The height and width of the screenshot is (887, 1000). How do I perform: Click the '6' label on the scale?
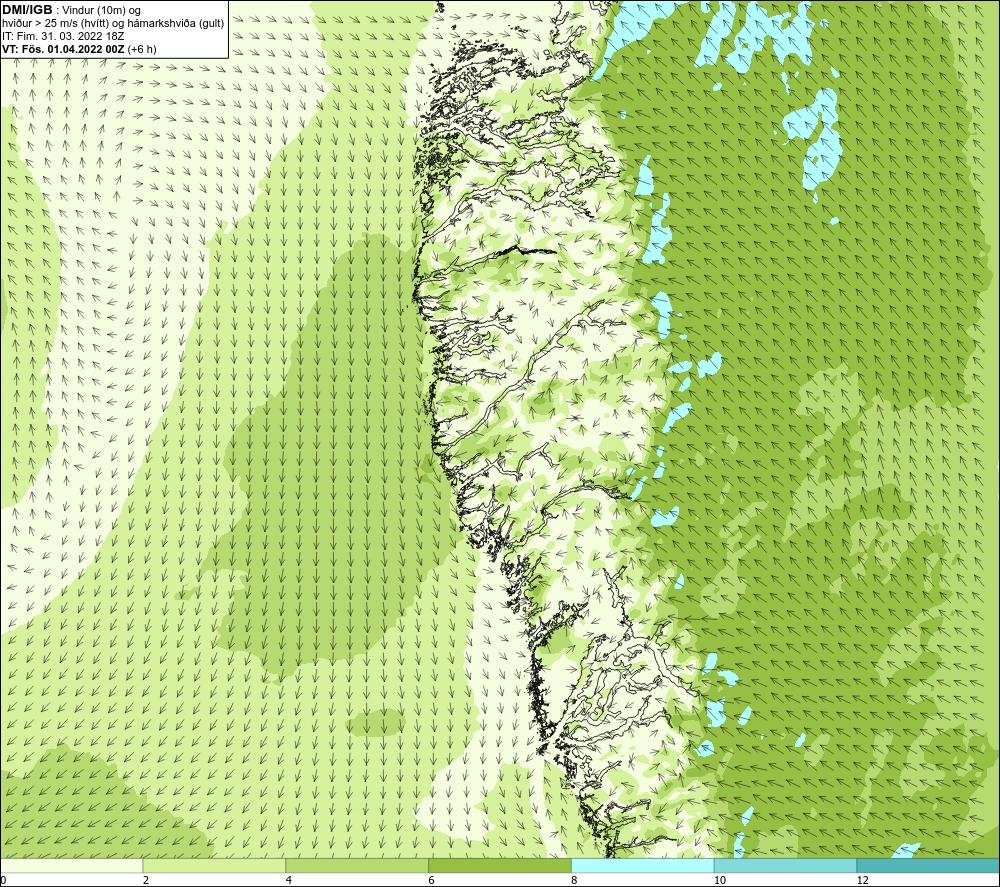pos(432,880)
